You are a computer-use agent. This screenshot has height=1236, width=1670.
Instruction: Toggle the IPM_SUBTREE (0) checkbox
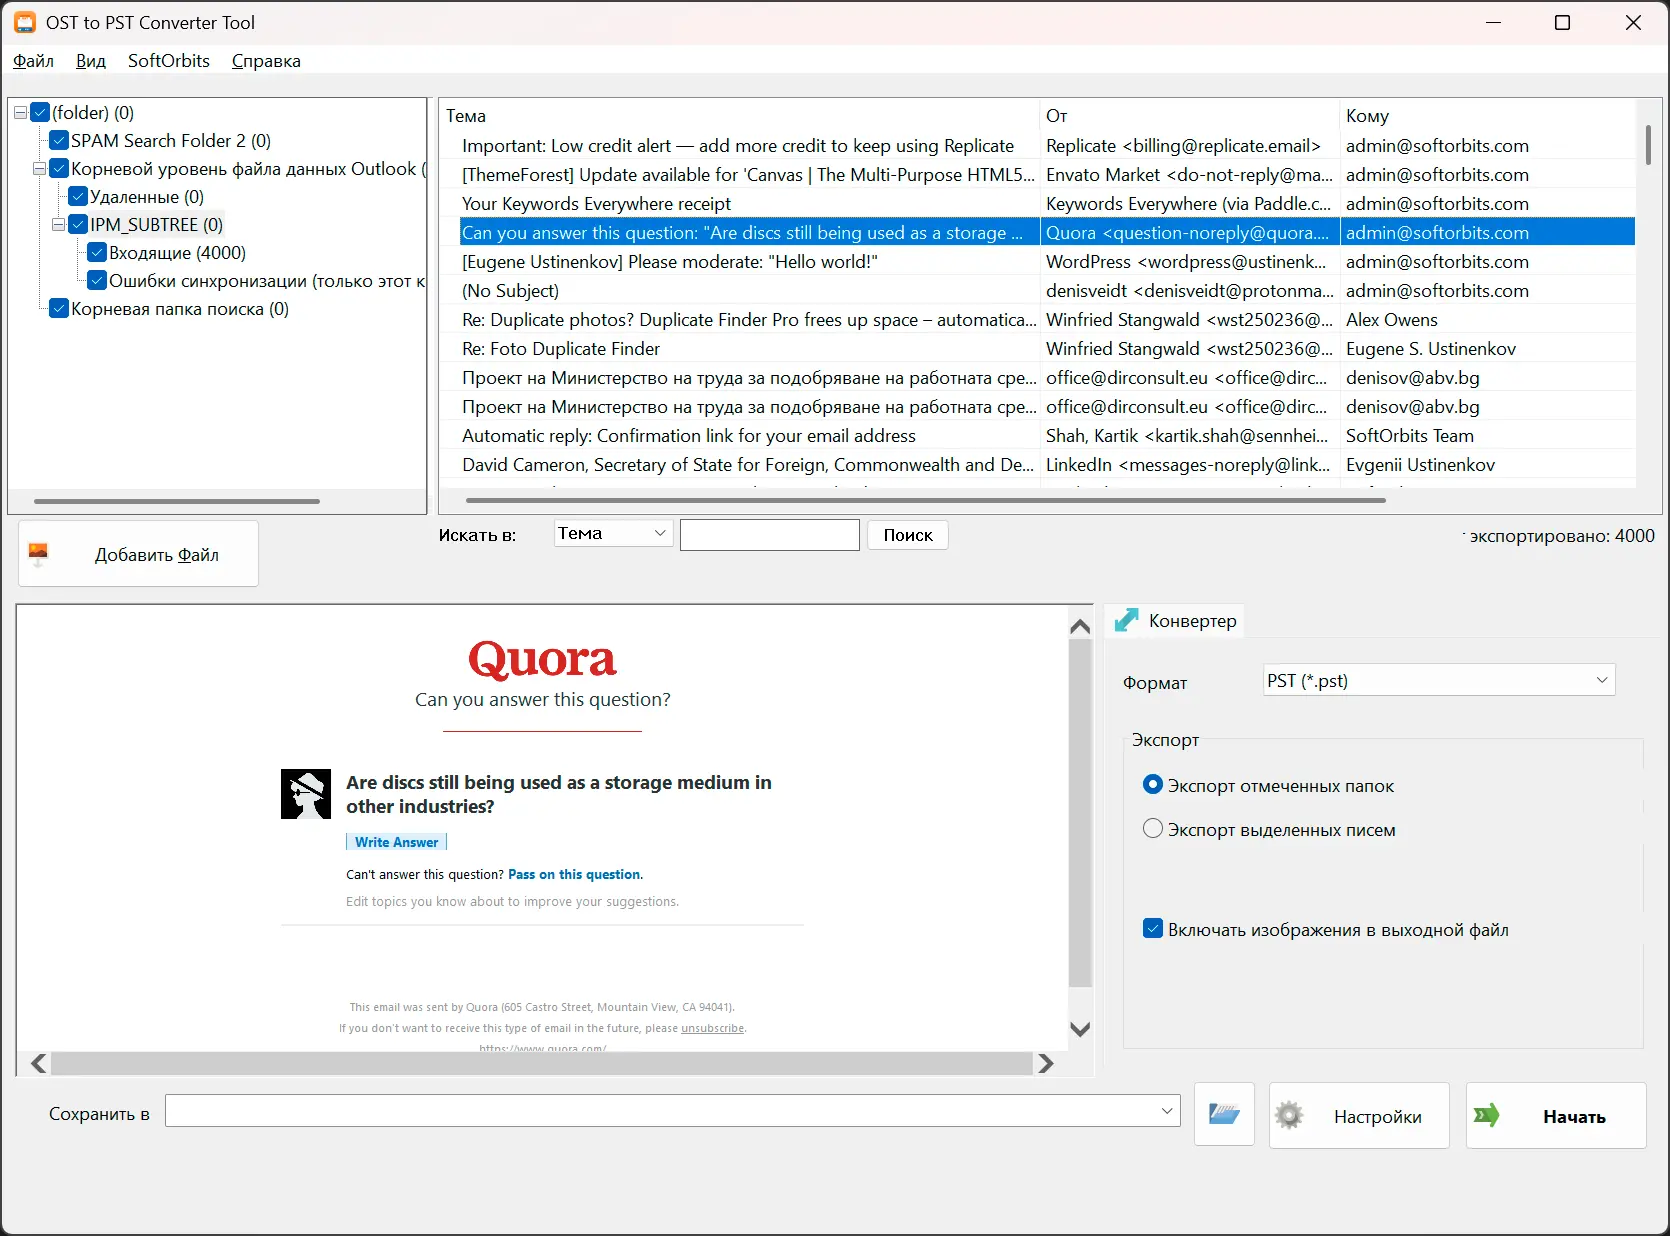tap(78, 225)
